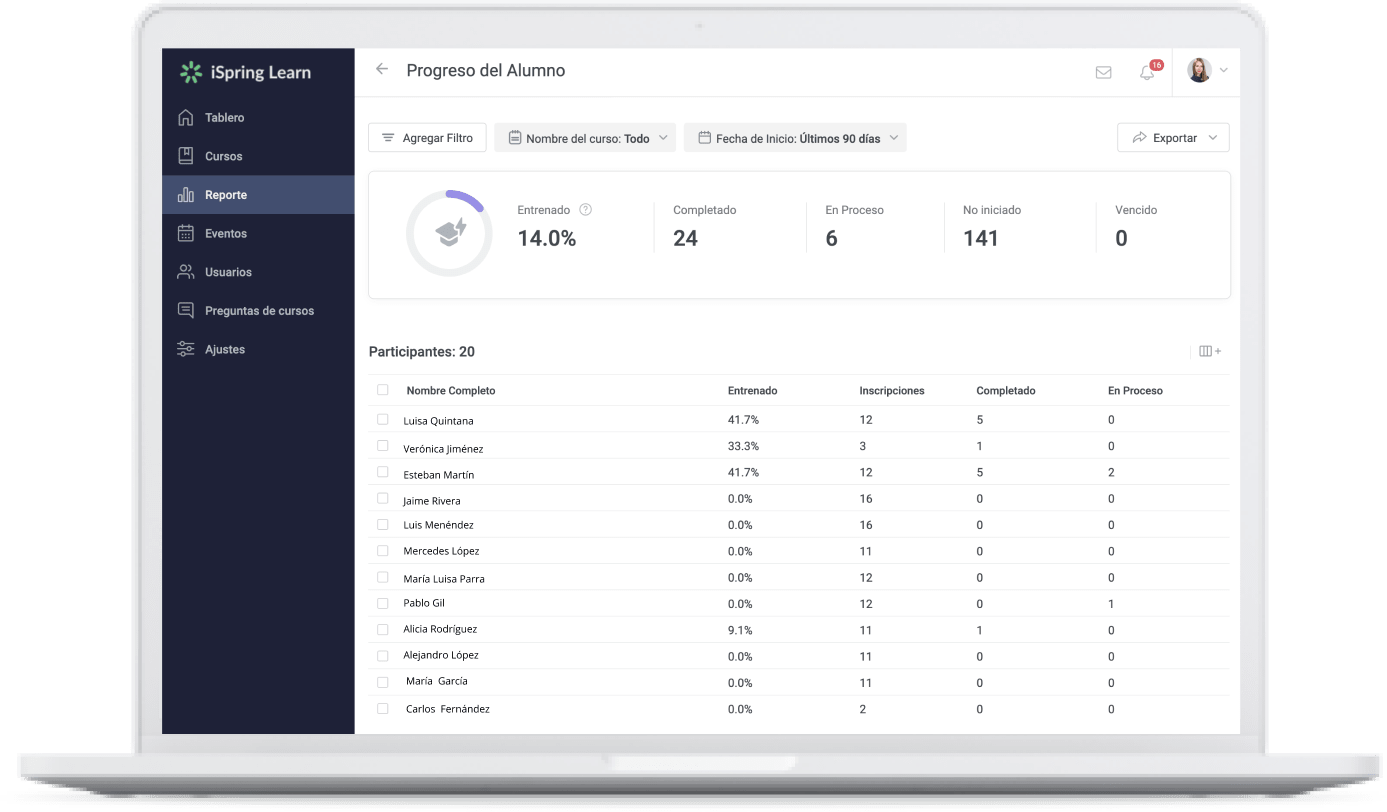The height and width of the screenshot is (812, 1387).
Task: Click the circular Entrenado progress chart
Action: [449, 233]
